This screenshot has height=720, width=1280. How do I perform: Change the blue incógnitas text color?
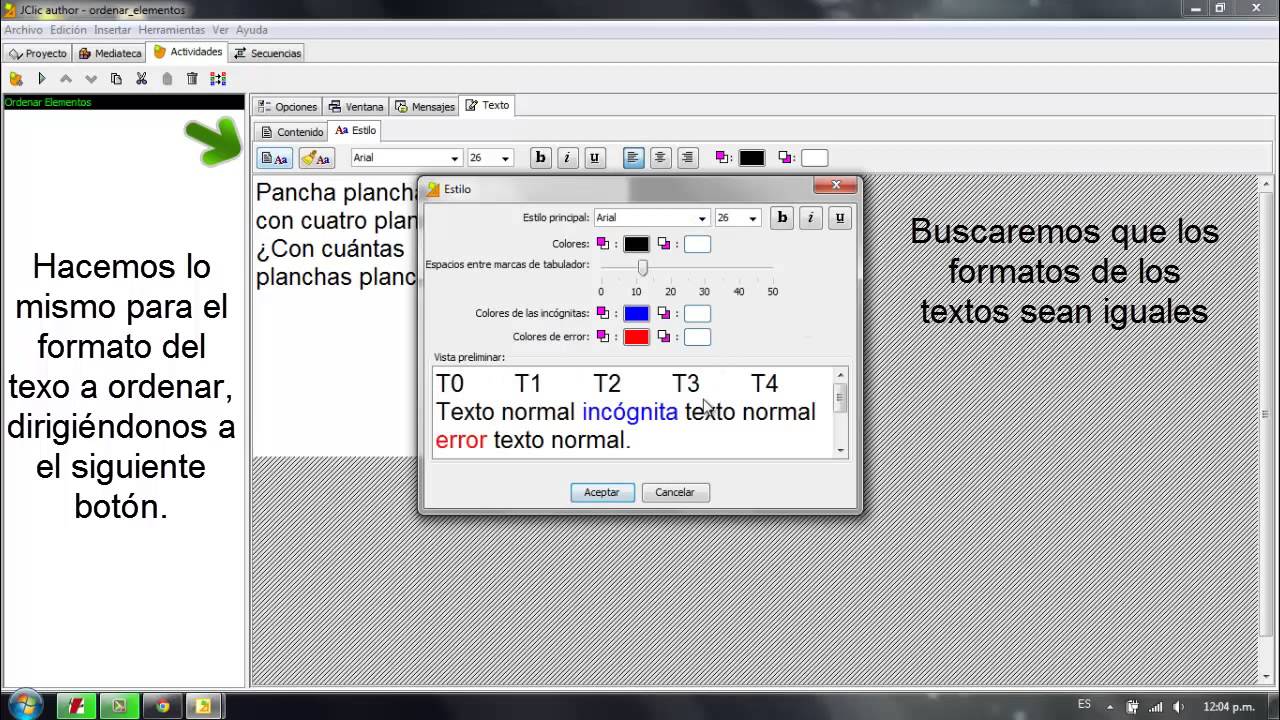(637, 314)
